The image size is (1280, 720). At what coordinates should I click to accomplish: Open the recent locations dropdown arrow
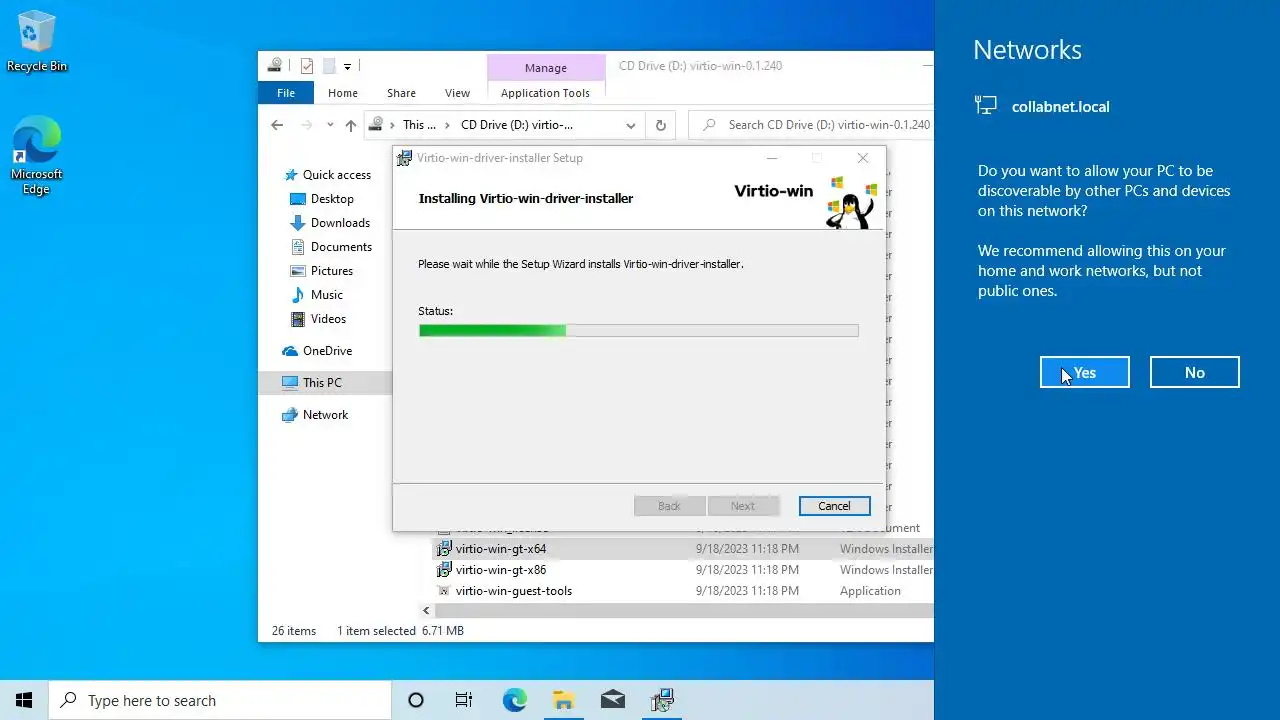pos(330,125)
